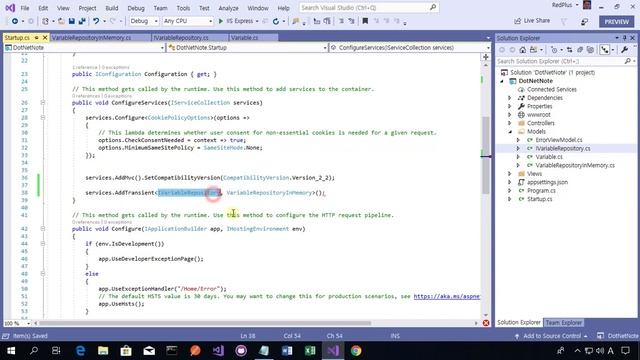Toggle Preview Selected Items in Solution Explorer

click(x=605, y=50)
